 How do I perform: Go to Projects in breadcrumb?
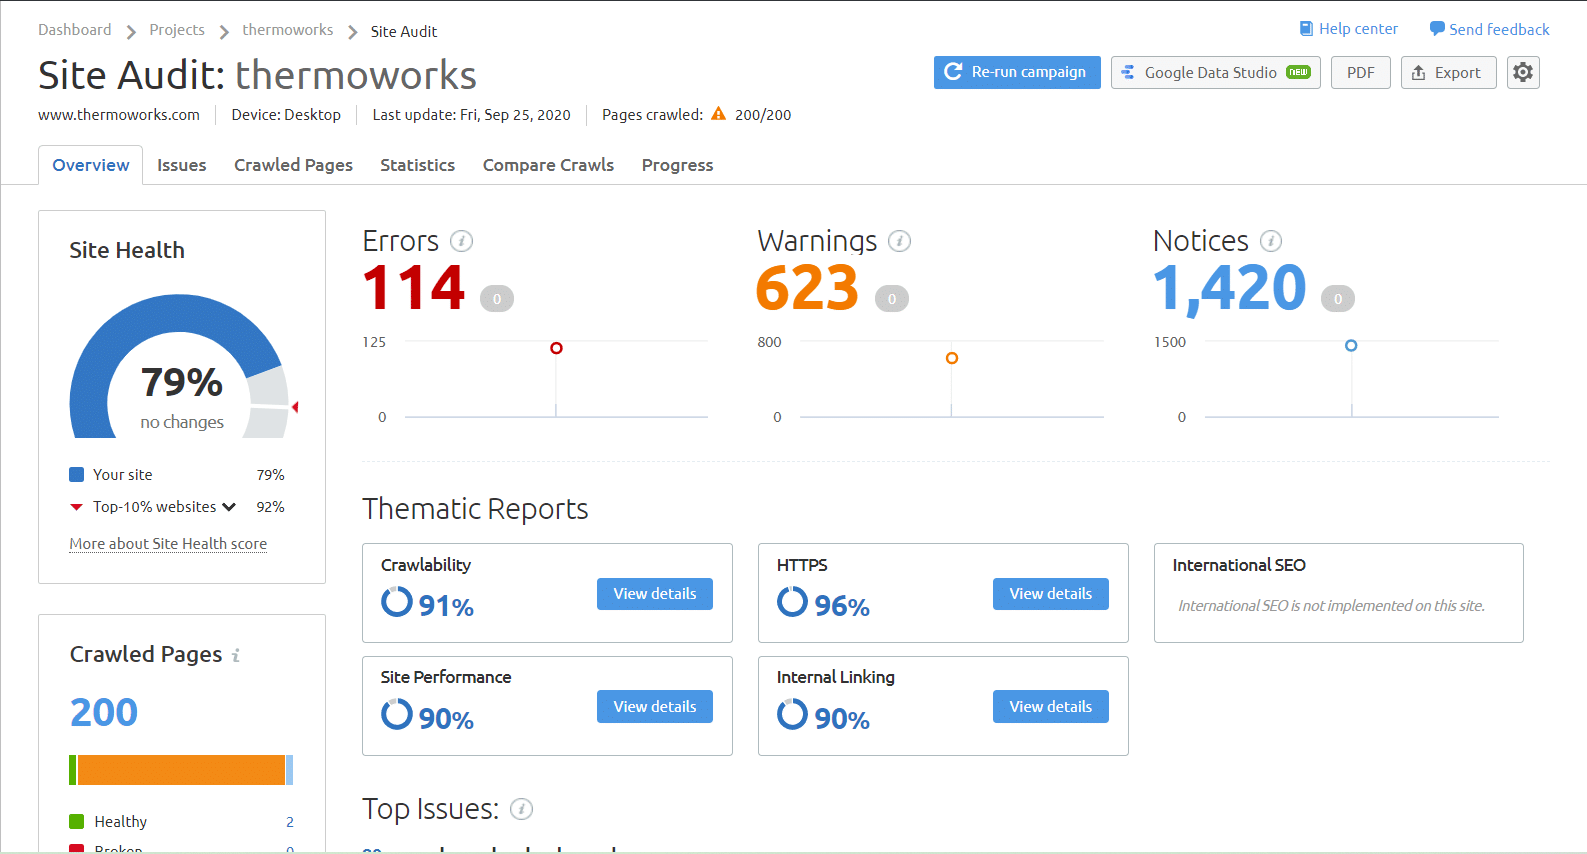click(177, 30)
